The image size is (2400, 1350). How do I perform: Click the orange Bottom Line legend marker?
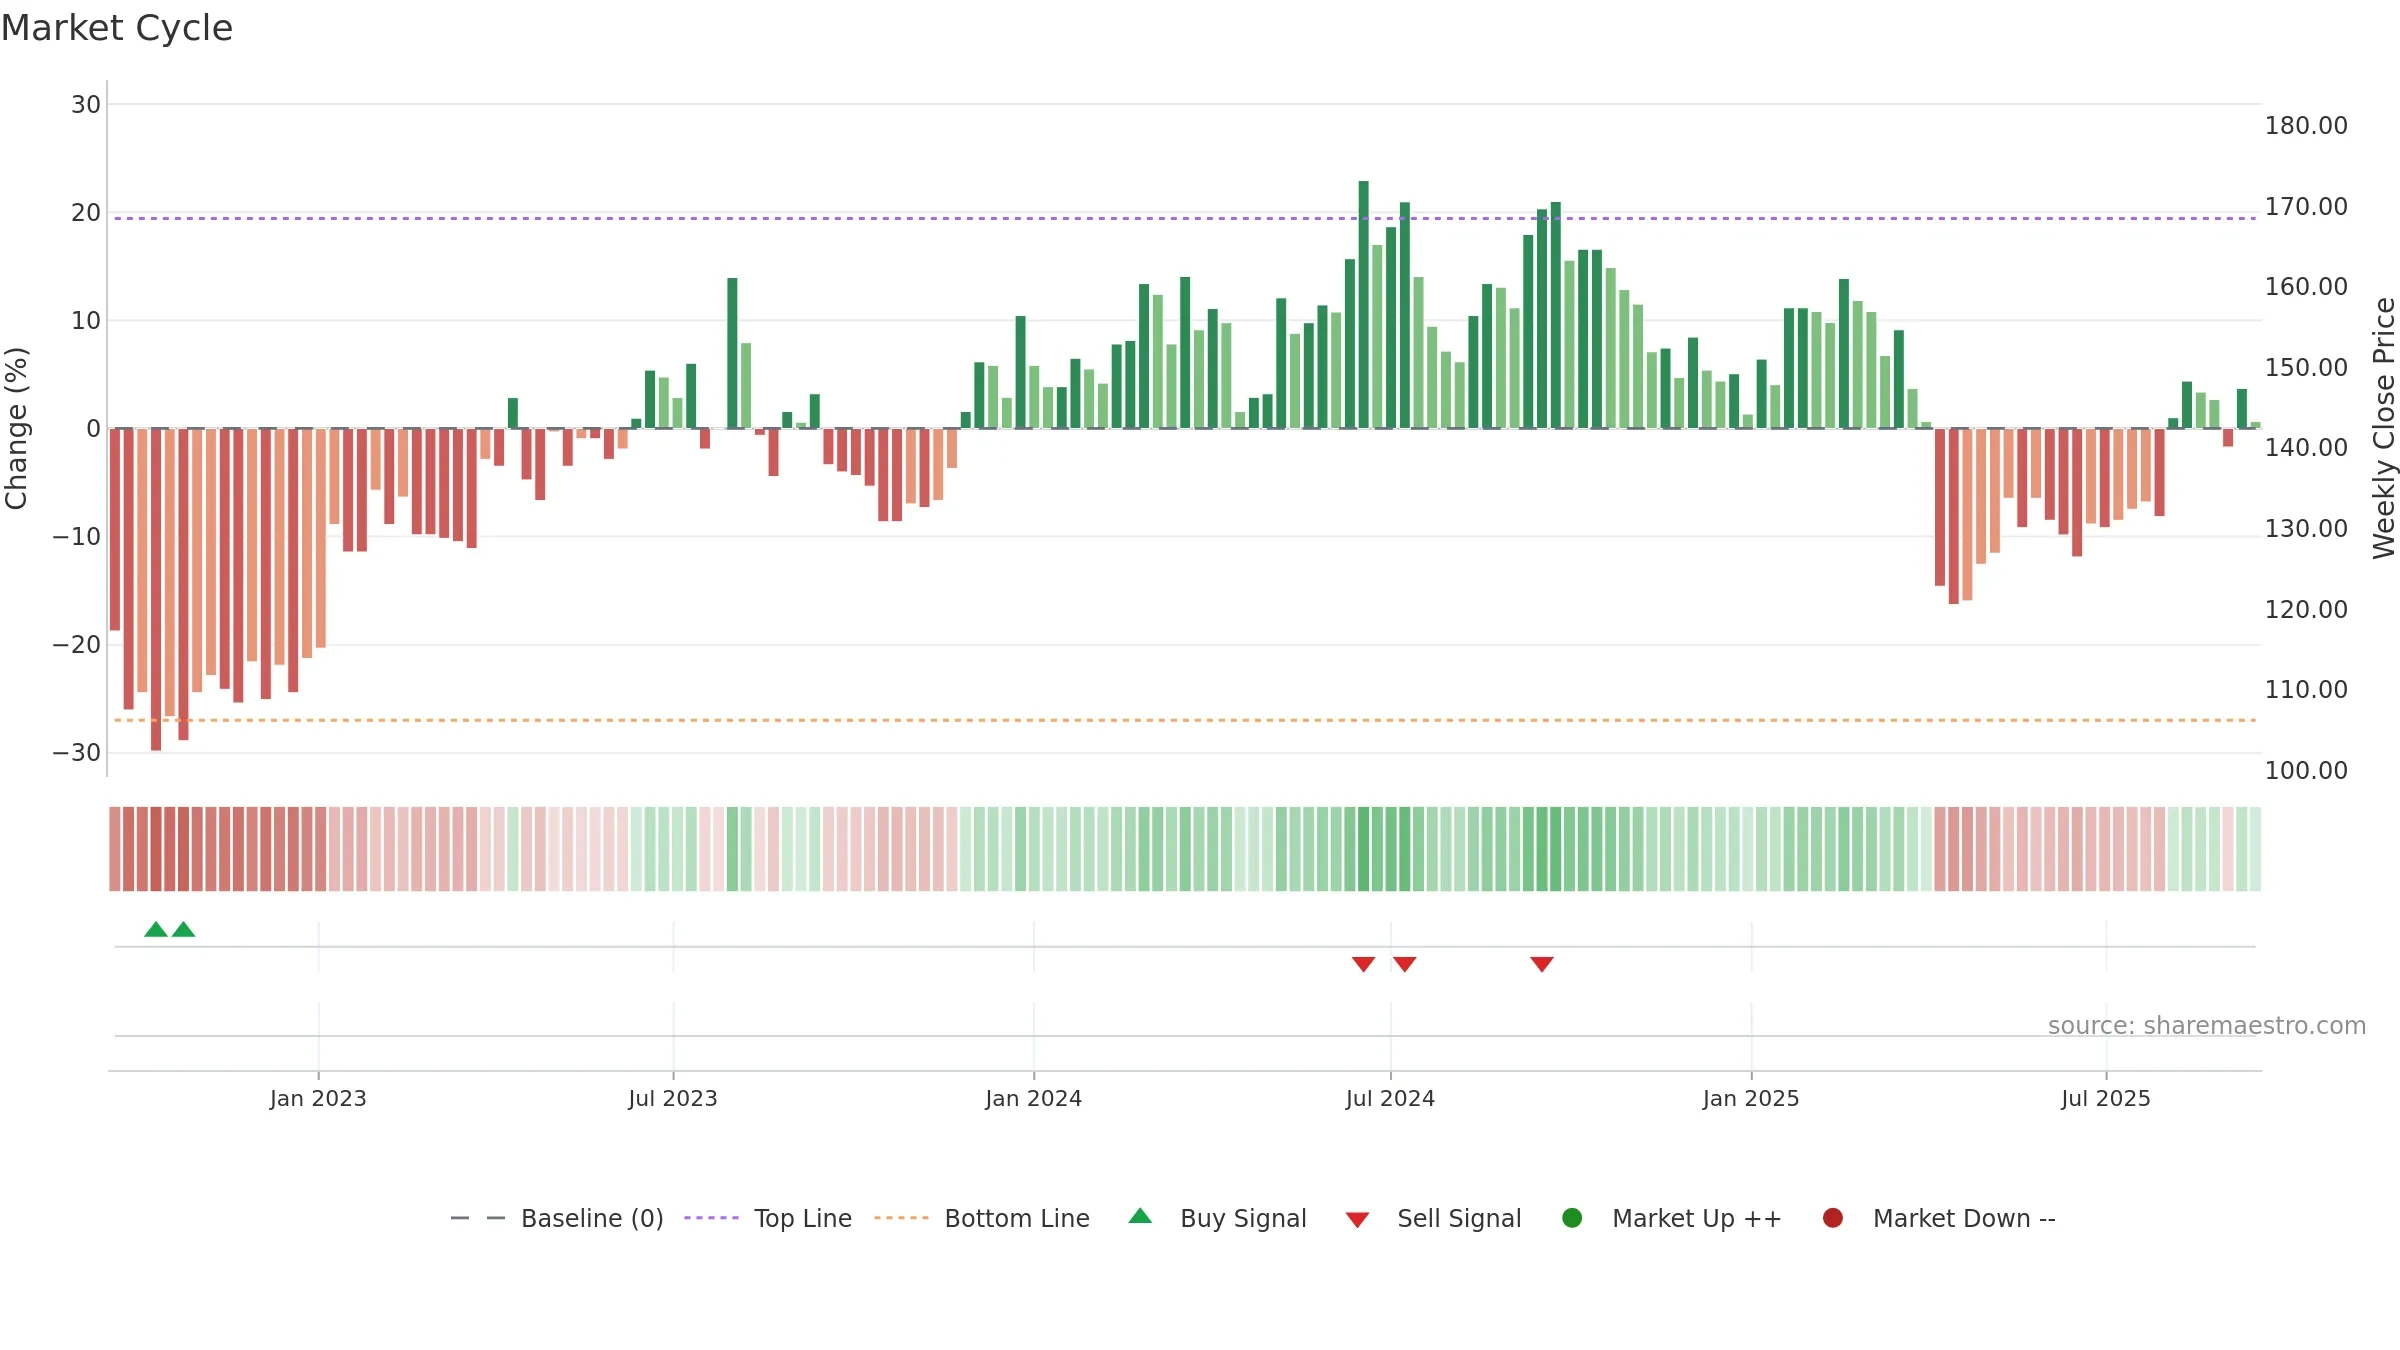pos(901,1218)
